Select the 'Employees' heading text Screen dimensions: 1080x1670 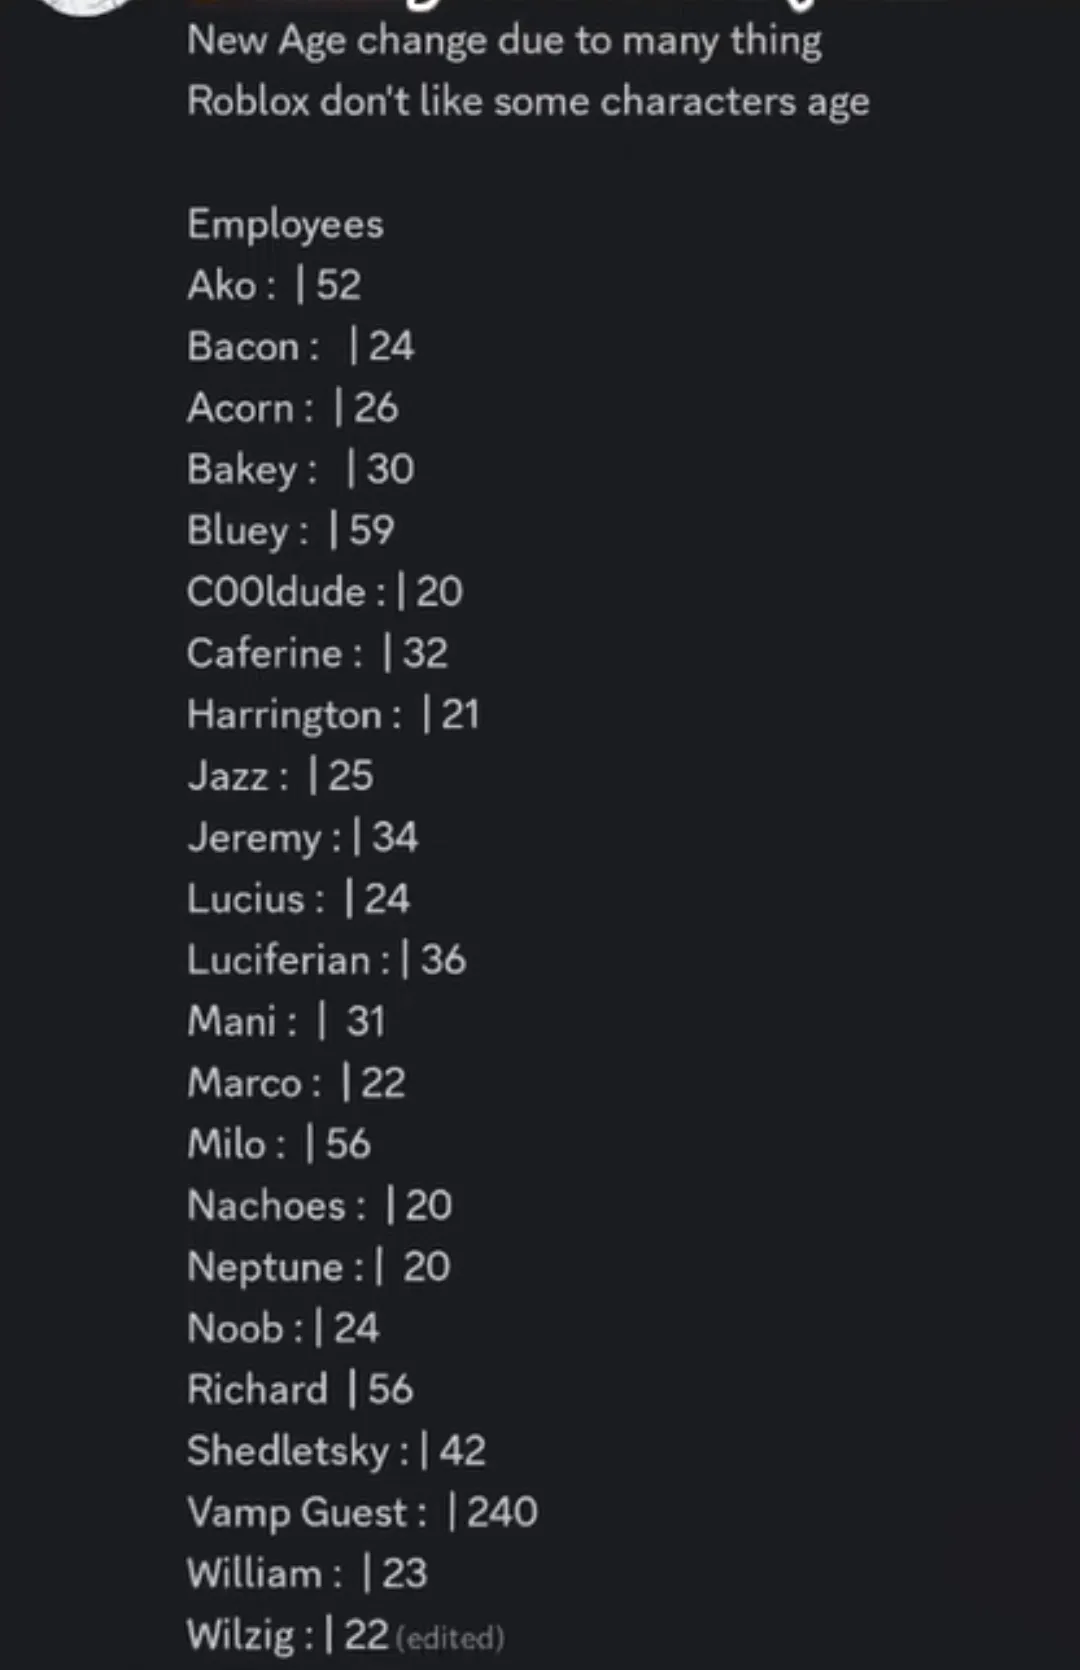pyautogui.click(x=285, y=225)
